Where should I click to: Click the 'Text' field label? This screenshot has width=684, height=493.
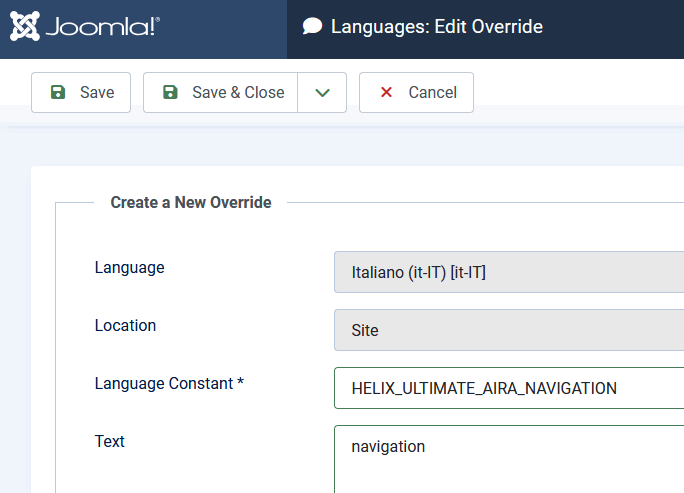pyautogui.click(x=110, y=441)
